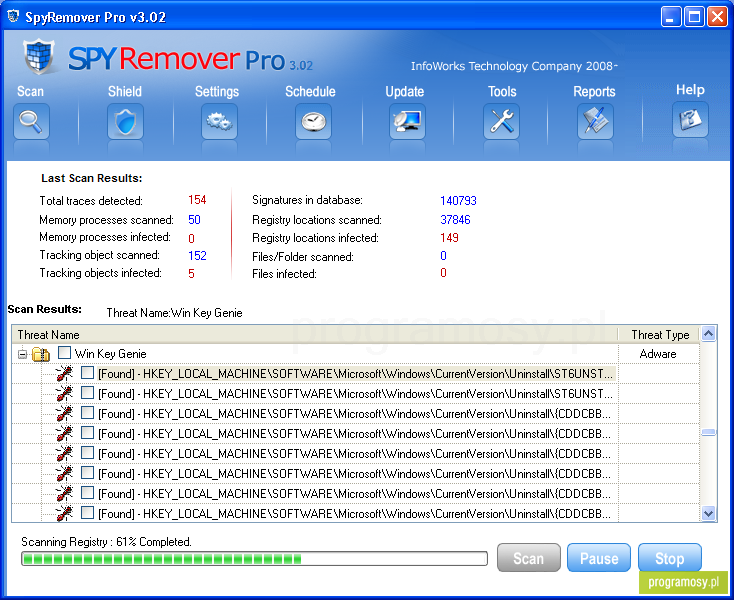Screen dimensions: 734x600
Task: Open the Shield protection icon
Action: 125,122
